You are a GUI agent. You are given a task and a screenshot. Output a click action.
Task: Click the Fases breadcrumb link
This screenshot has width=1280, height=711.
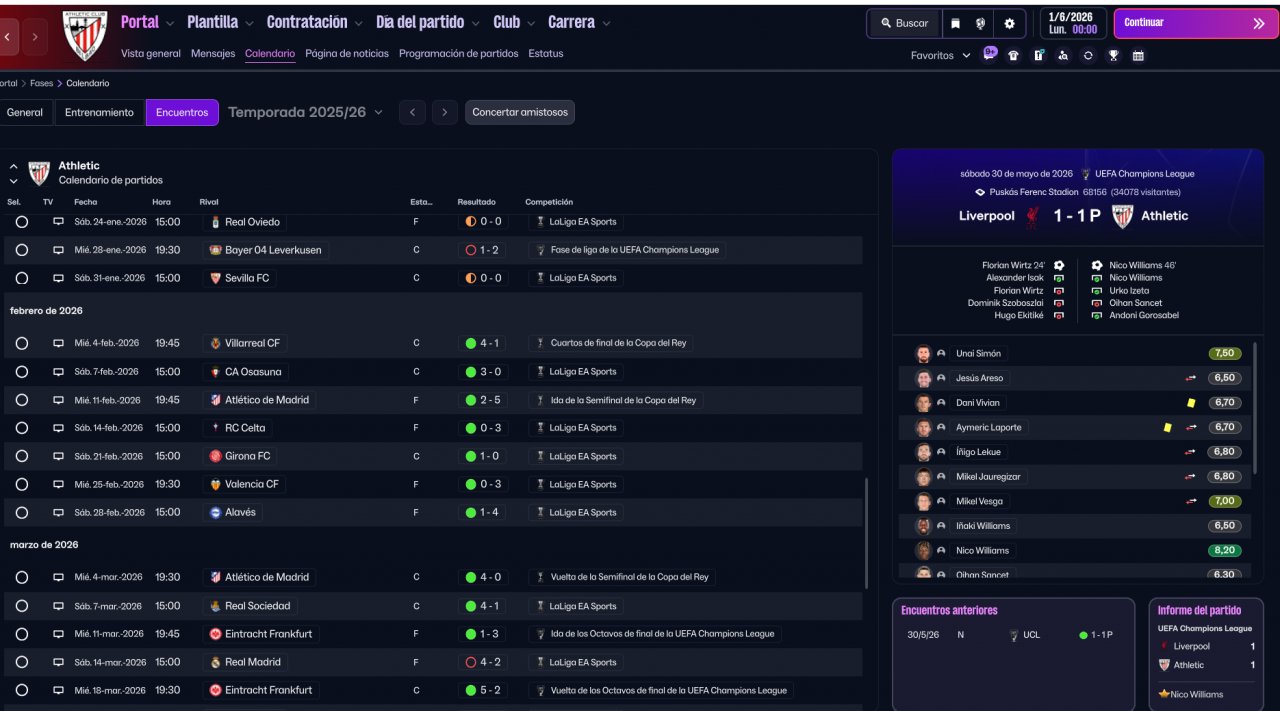[41, 83]
